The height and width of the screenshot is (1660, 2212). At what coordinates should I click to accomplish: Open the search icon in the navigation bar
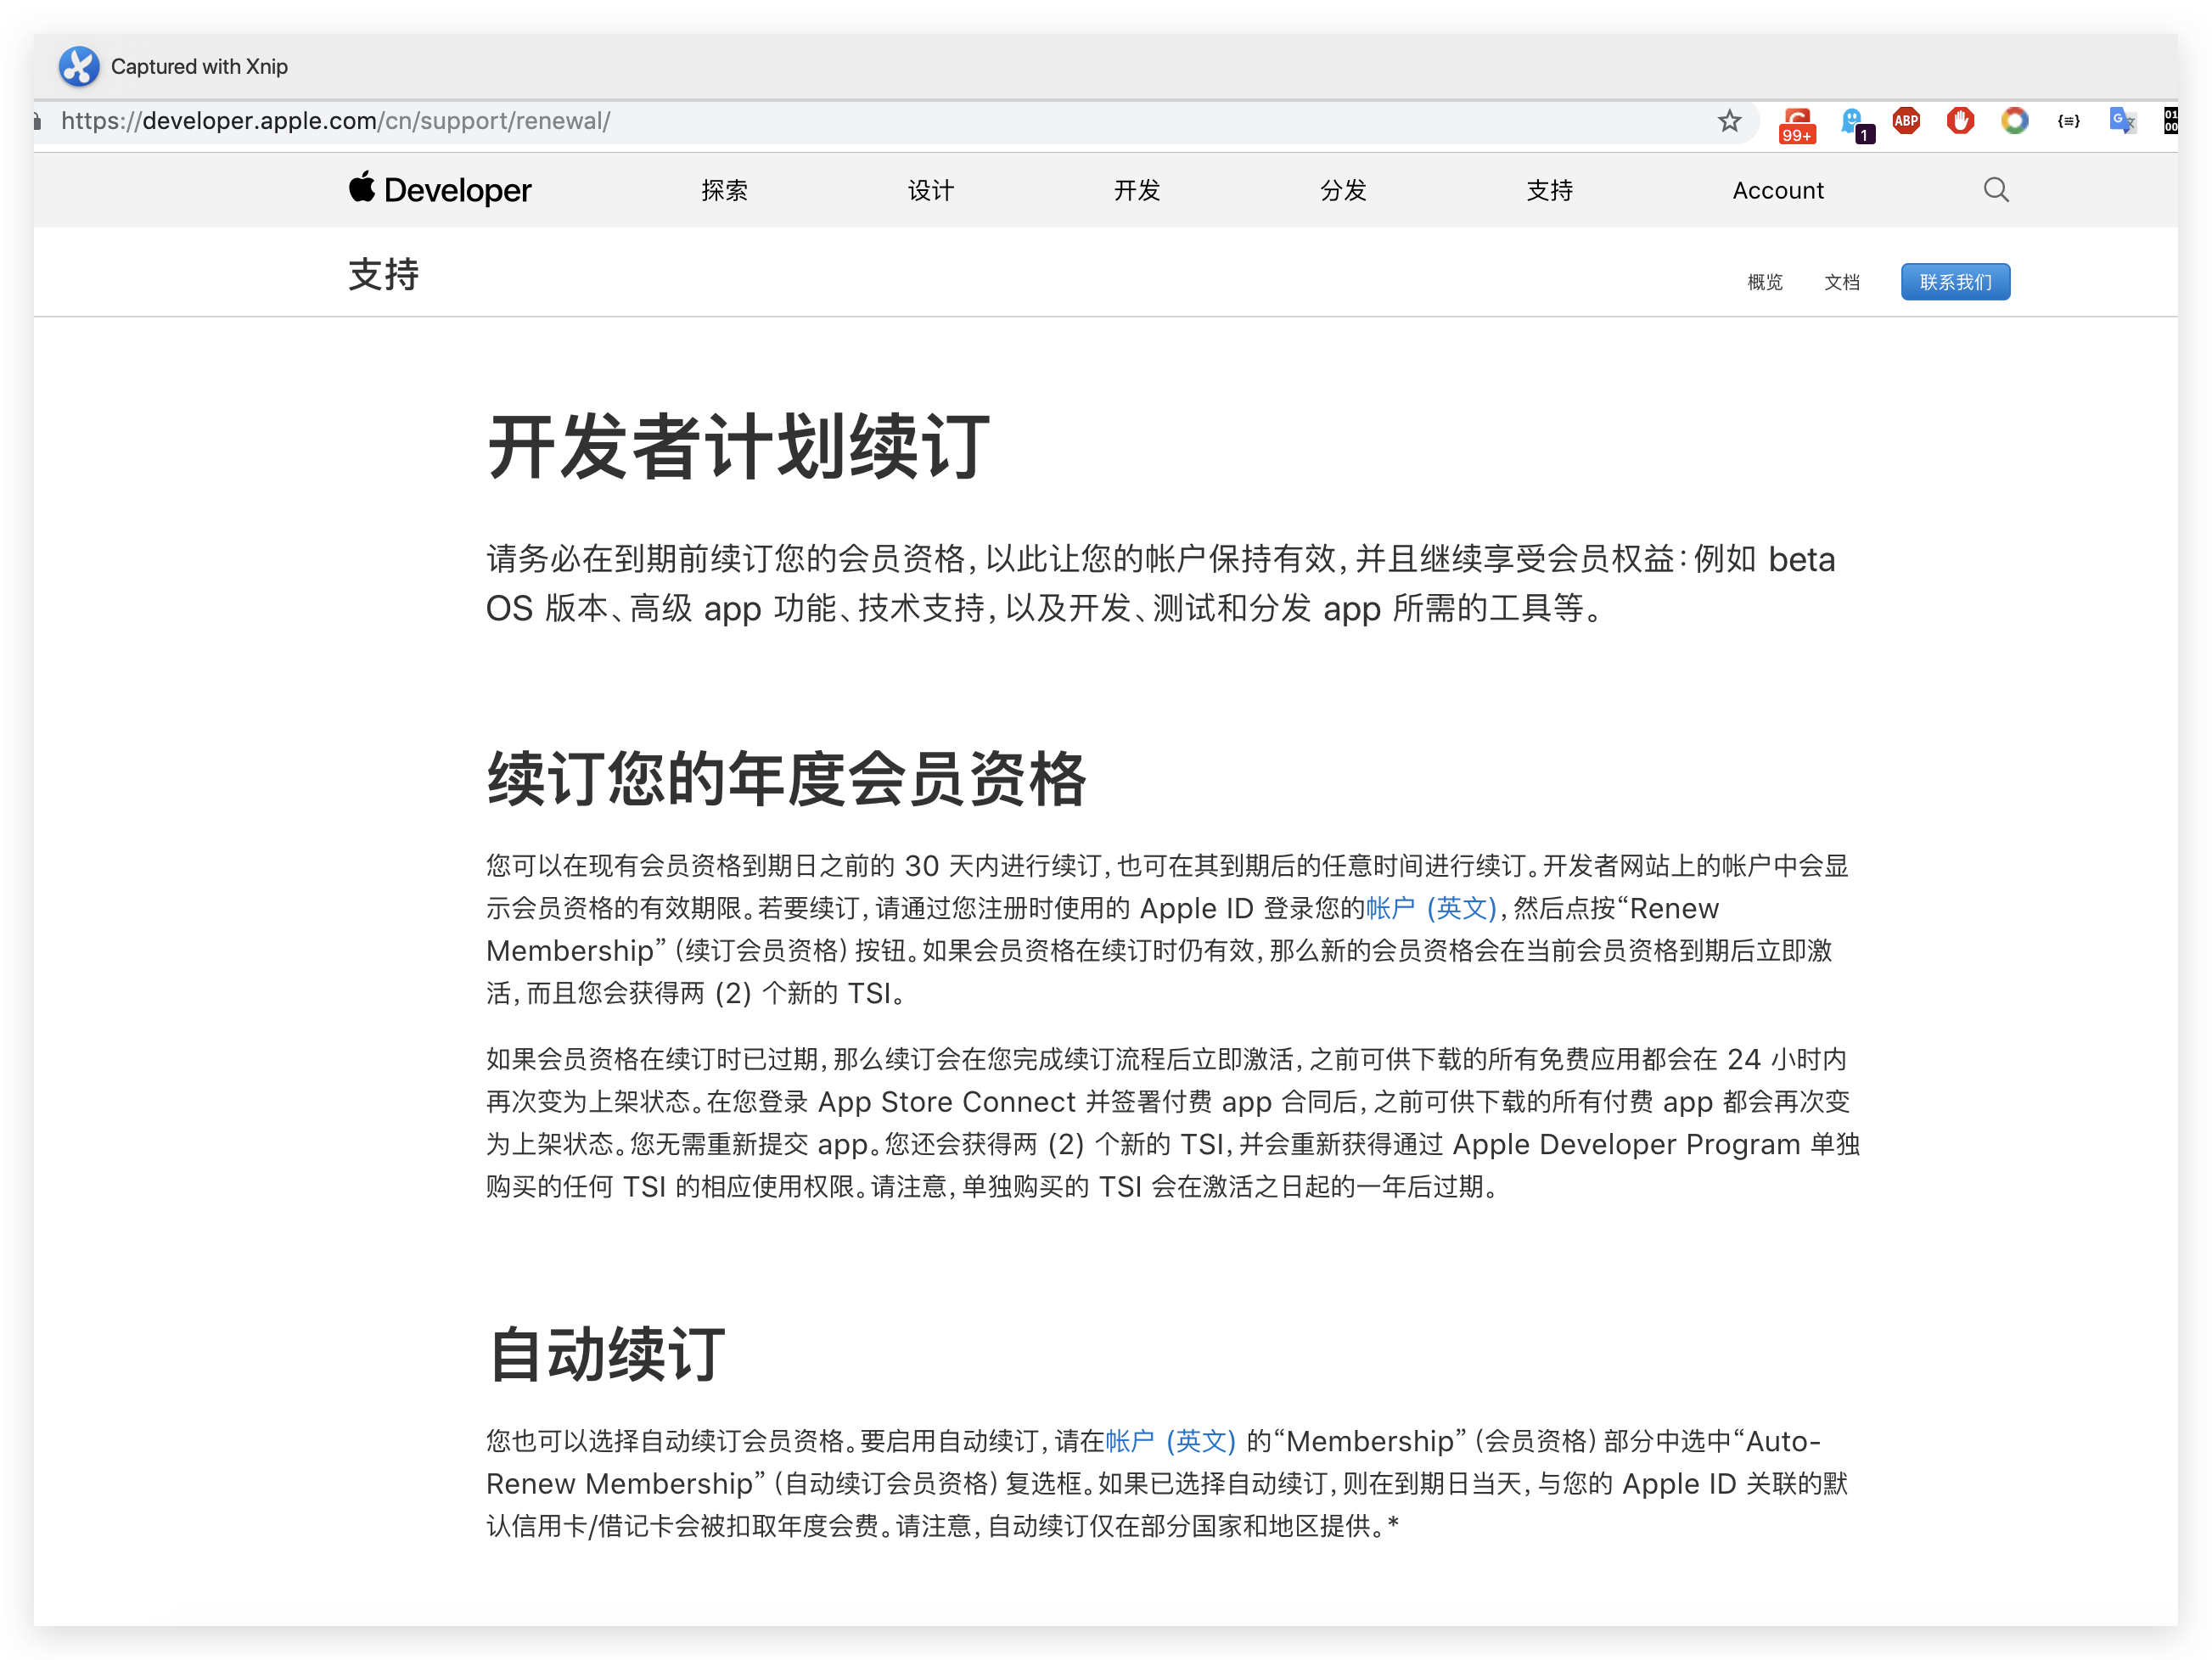point(1996,189)
